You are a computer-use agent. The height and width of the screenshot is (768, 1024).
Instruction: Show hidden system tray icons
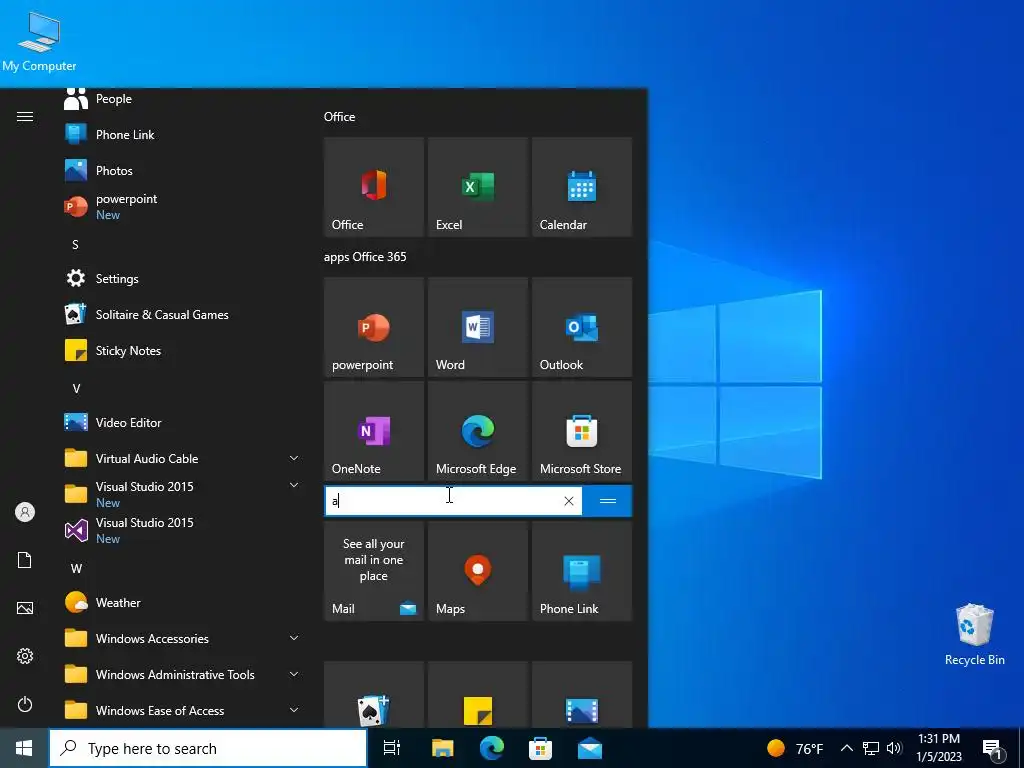(x=846, y=748)
